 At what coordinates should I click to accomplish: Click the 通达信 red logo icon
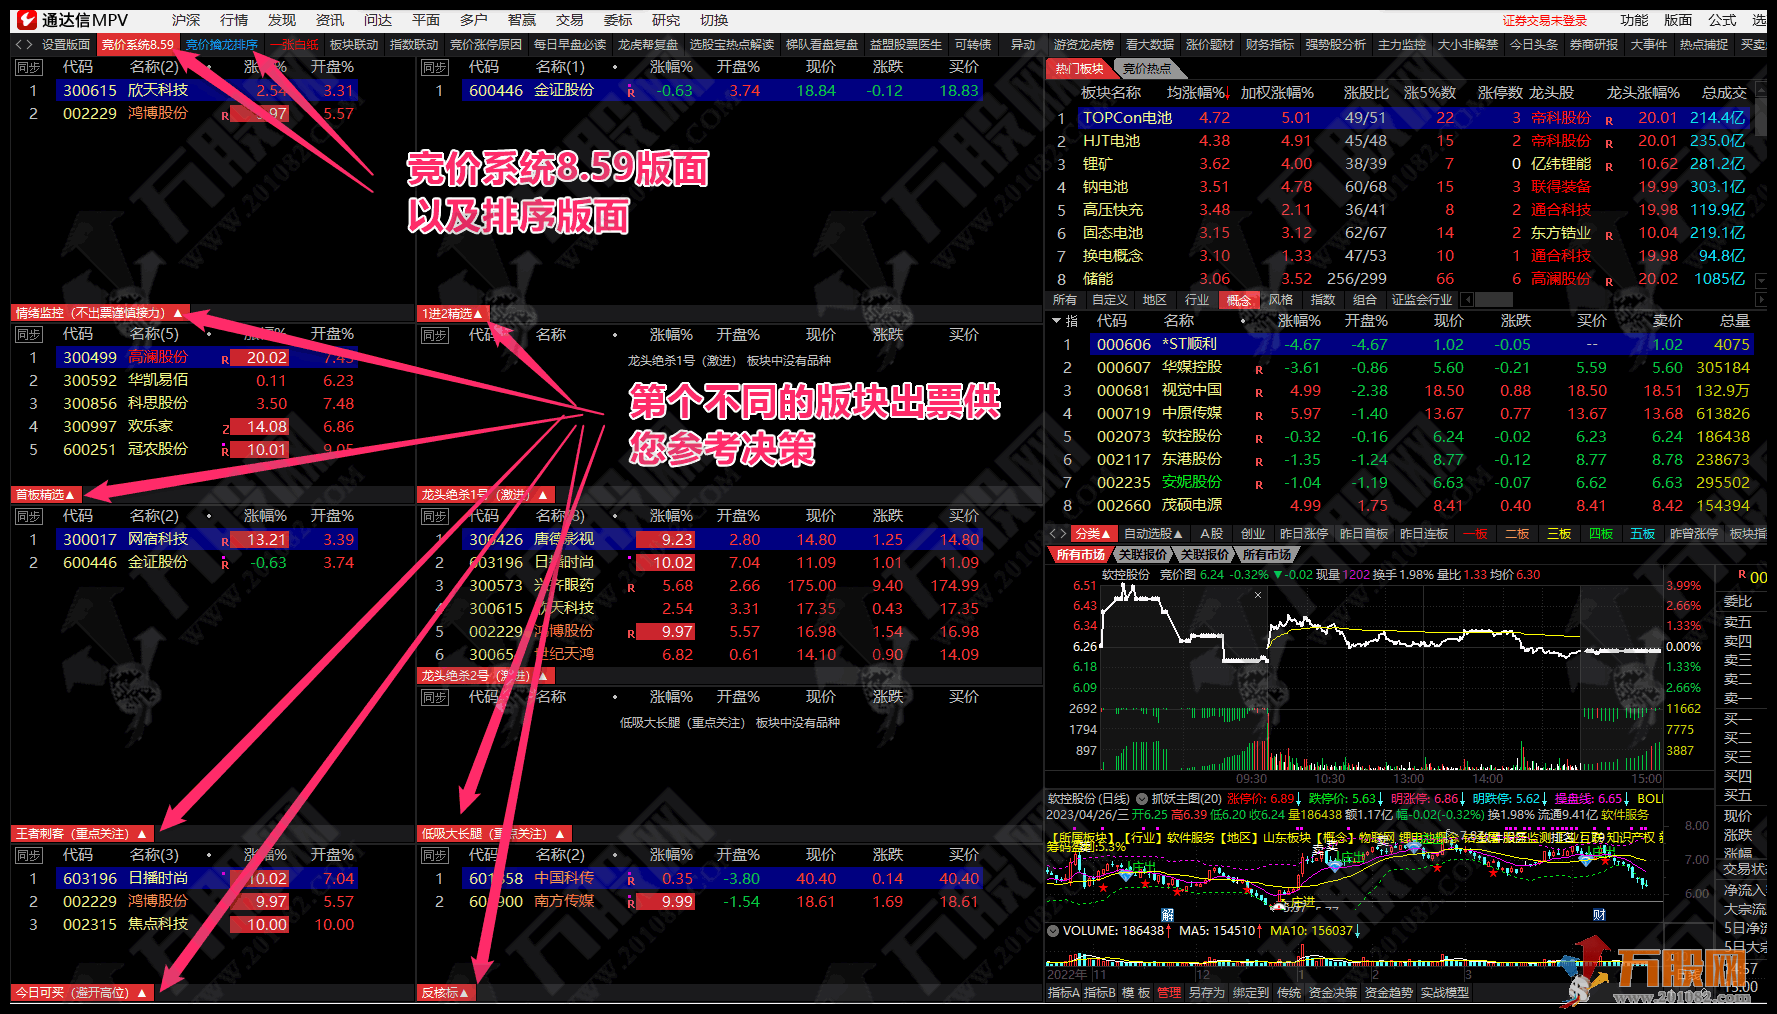coord(27,20)
